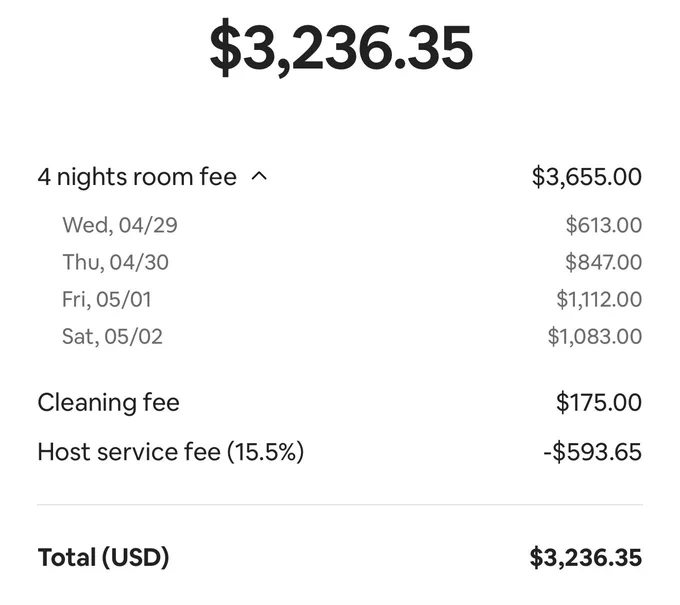Image resolution: width=680 pixels, height=605 pixels.
Task: Click the Sat, 05/02 night row
Action: click(x=340, y=336)
